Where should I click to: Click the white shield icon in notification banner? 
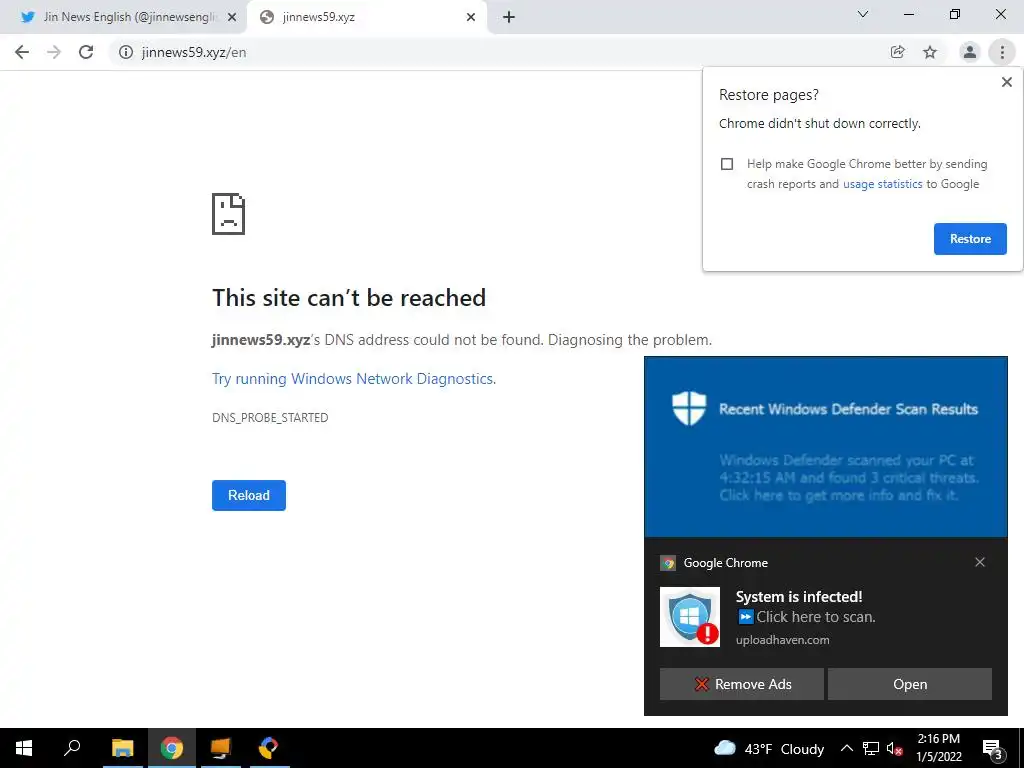pyautogui.click(x=689, y=408)
